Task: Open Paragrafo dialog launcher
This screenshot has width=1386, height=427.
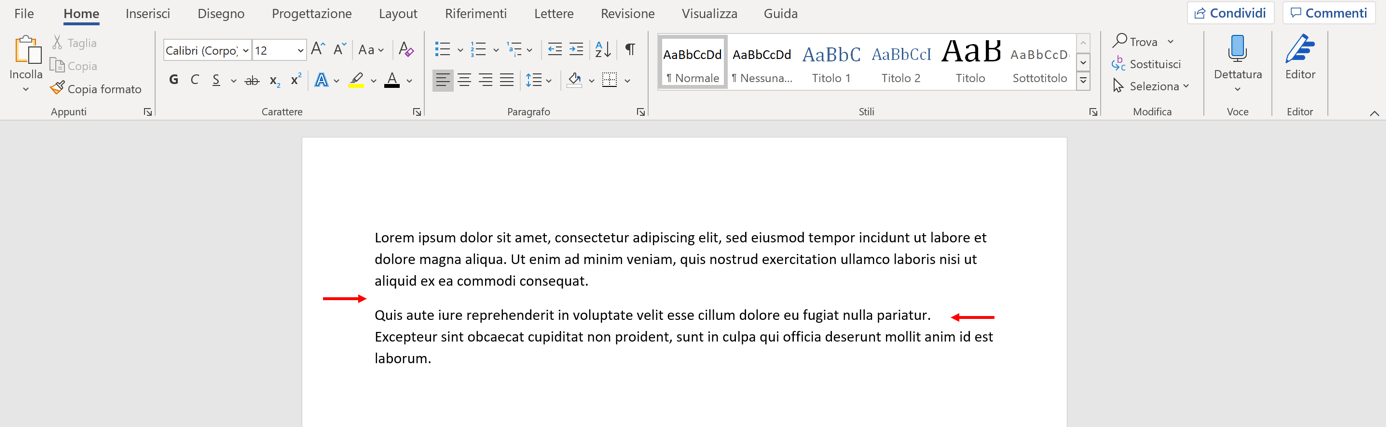Action: click(641, 112)
